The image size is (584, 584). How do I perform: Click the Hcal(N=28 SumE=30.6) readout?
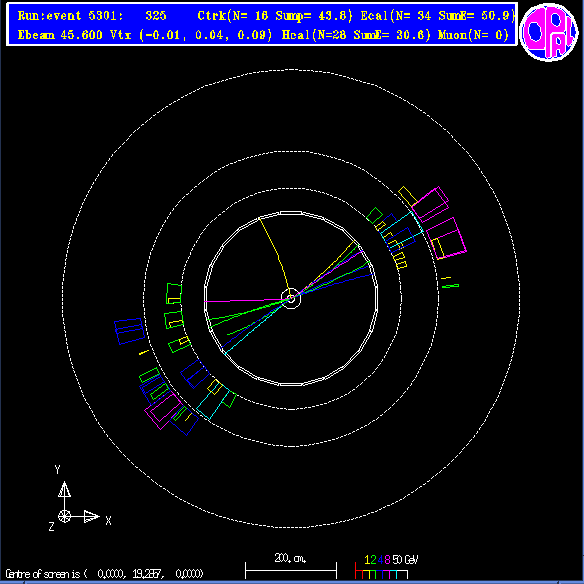point(356,35)
